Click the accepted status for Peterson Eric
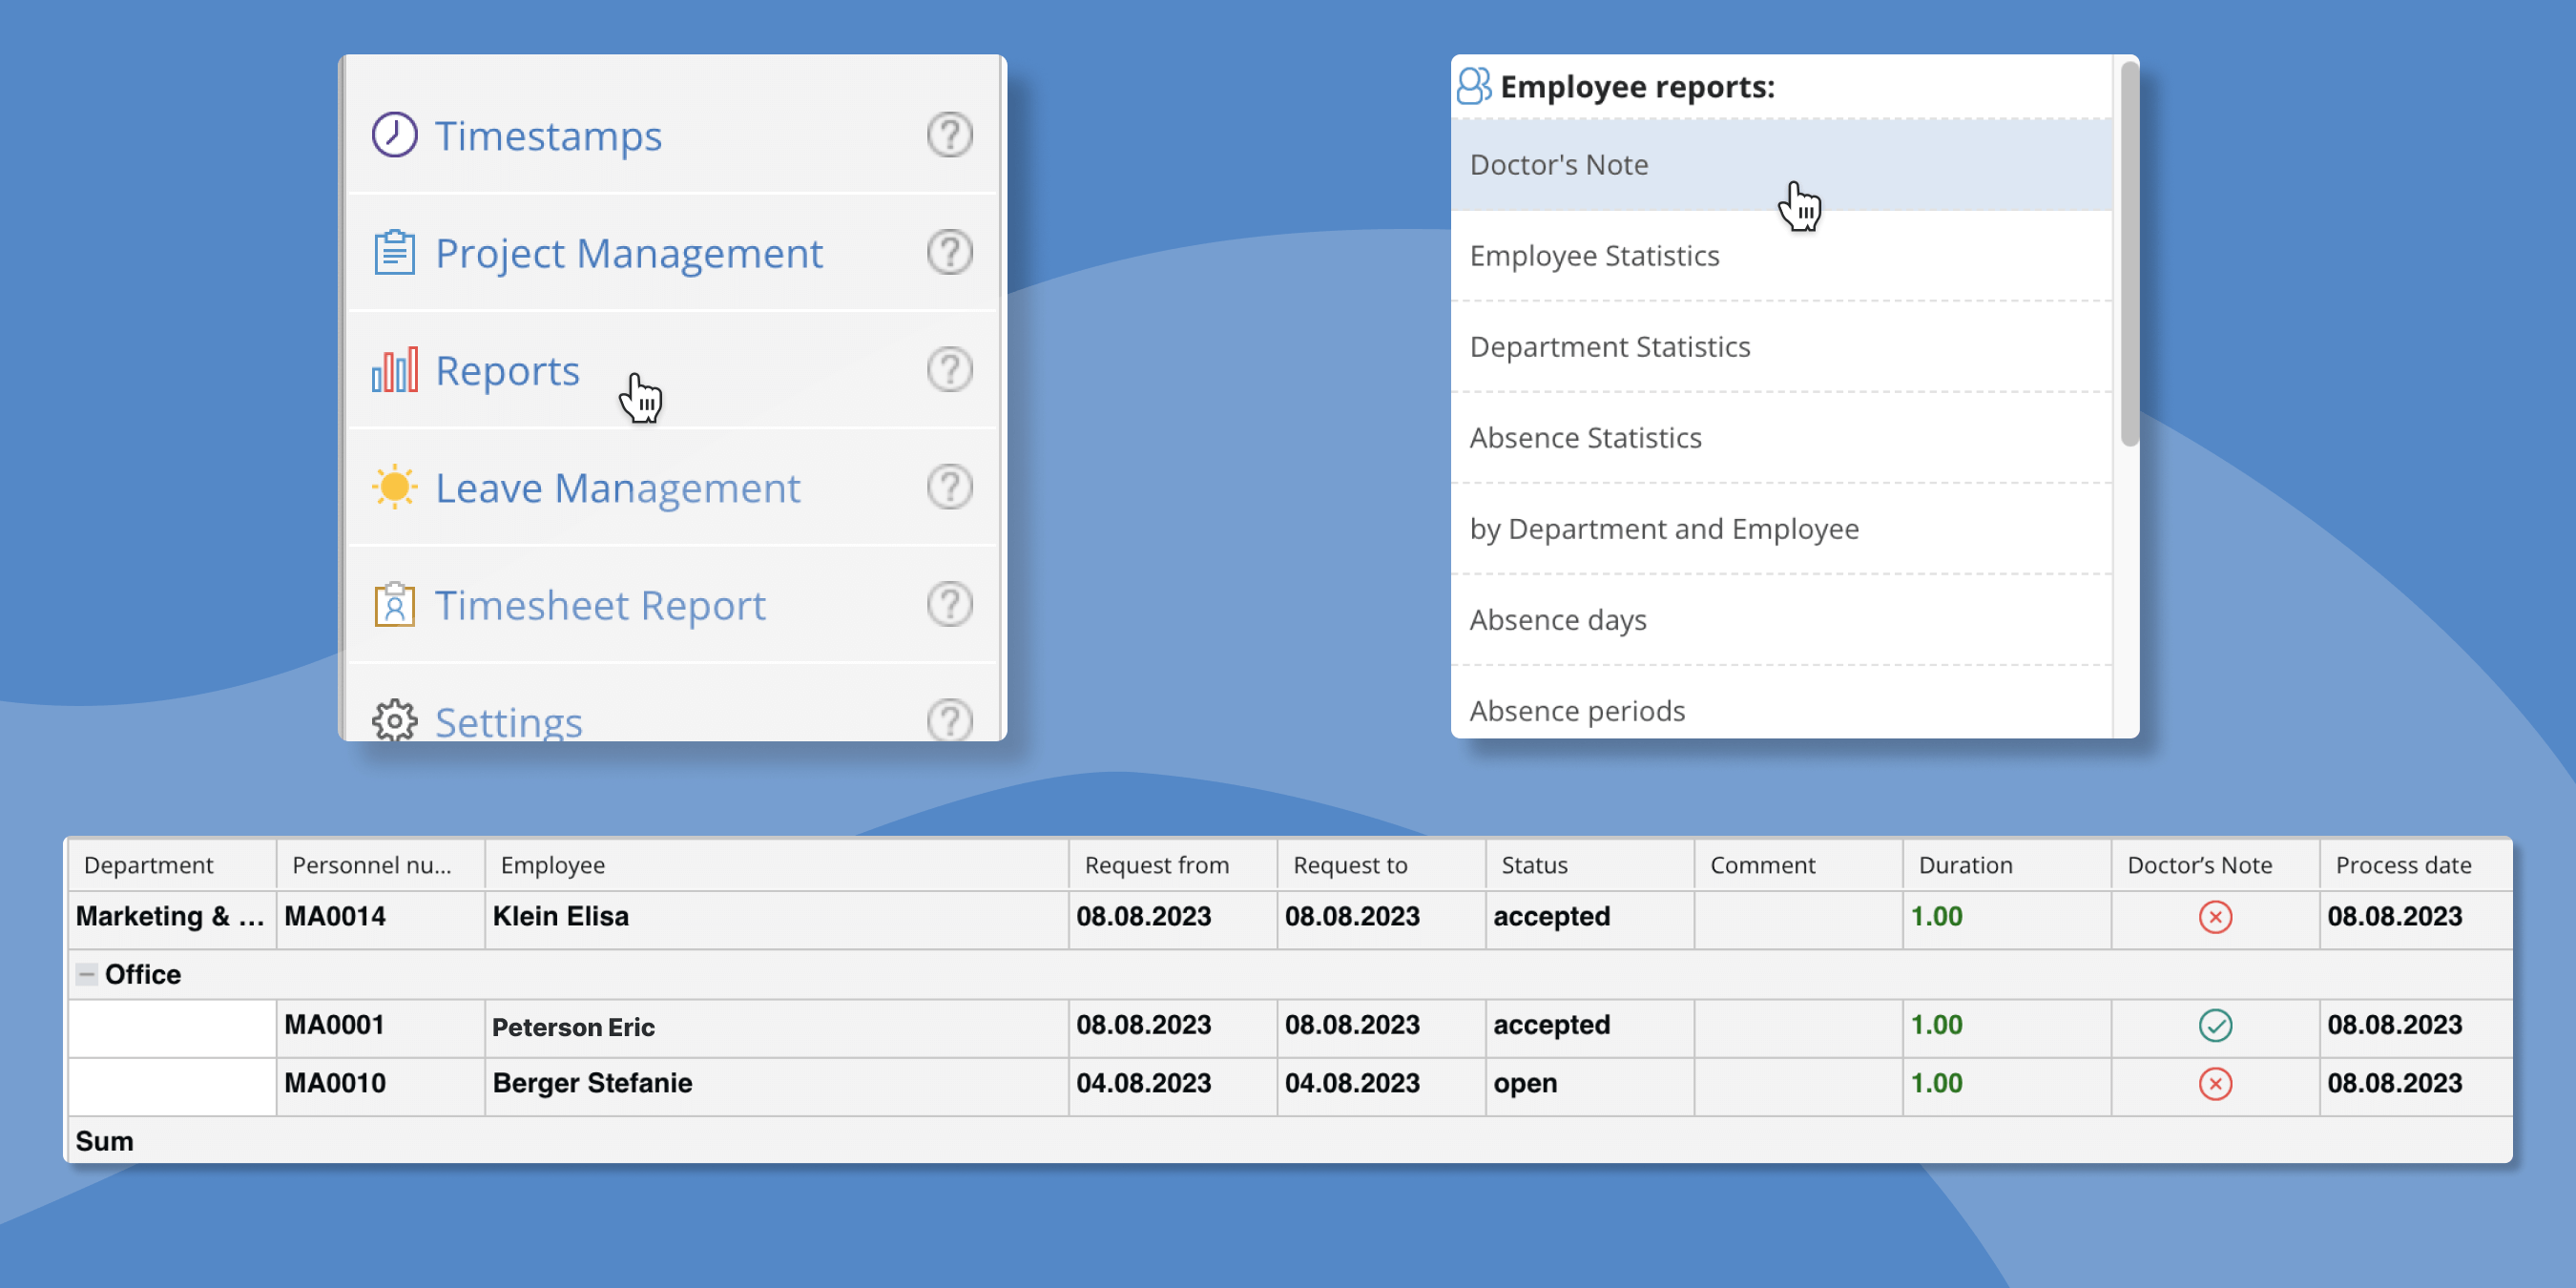The image size is (2576, 1288). (1590, 1026)
